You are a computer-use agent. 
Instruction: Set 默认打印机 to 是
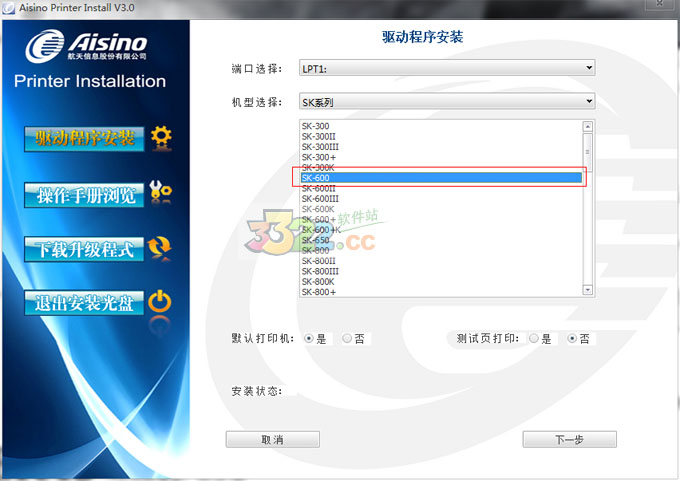pyautogui.click(x=309, y=338)
